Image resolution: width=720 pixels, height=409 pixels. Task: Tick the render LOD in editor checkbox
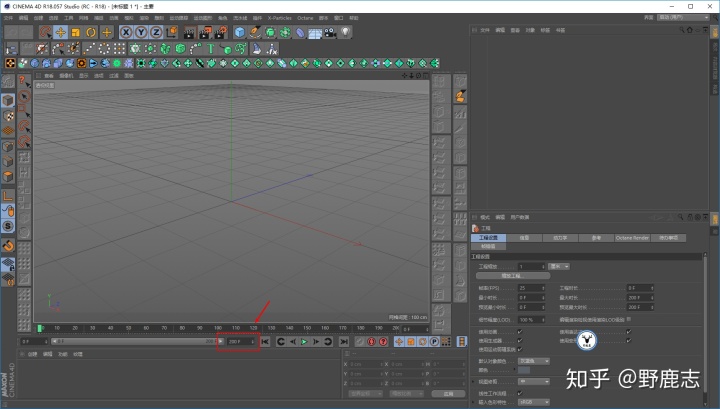(629, 319)
